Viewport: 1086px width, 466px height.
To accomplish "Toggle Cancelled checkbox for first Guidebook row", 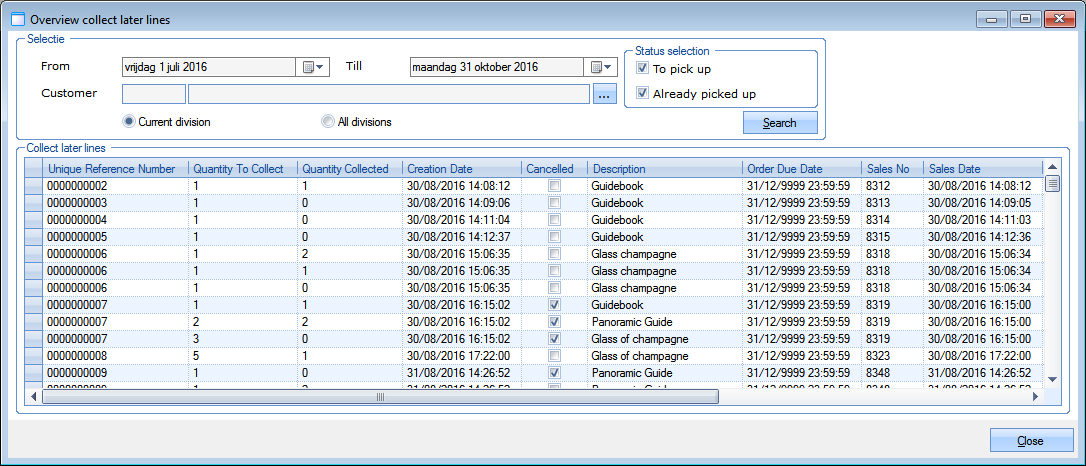I will (x=554, y=186).
